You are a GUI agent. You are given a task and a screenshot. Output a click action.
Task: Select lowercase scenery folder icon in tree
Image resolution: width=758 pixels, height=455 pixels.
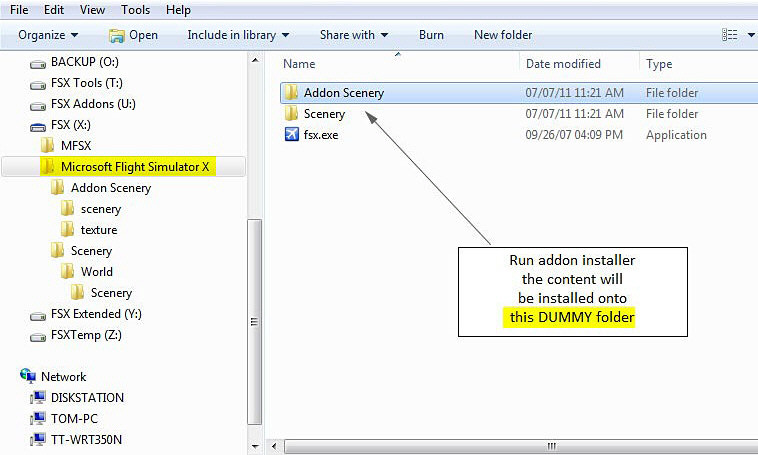(x=67, y=208)
